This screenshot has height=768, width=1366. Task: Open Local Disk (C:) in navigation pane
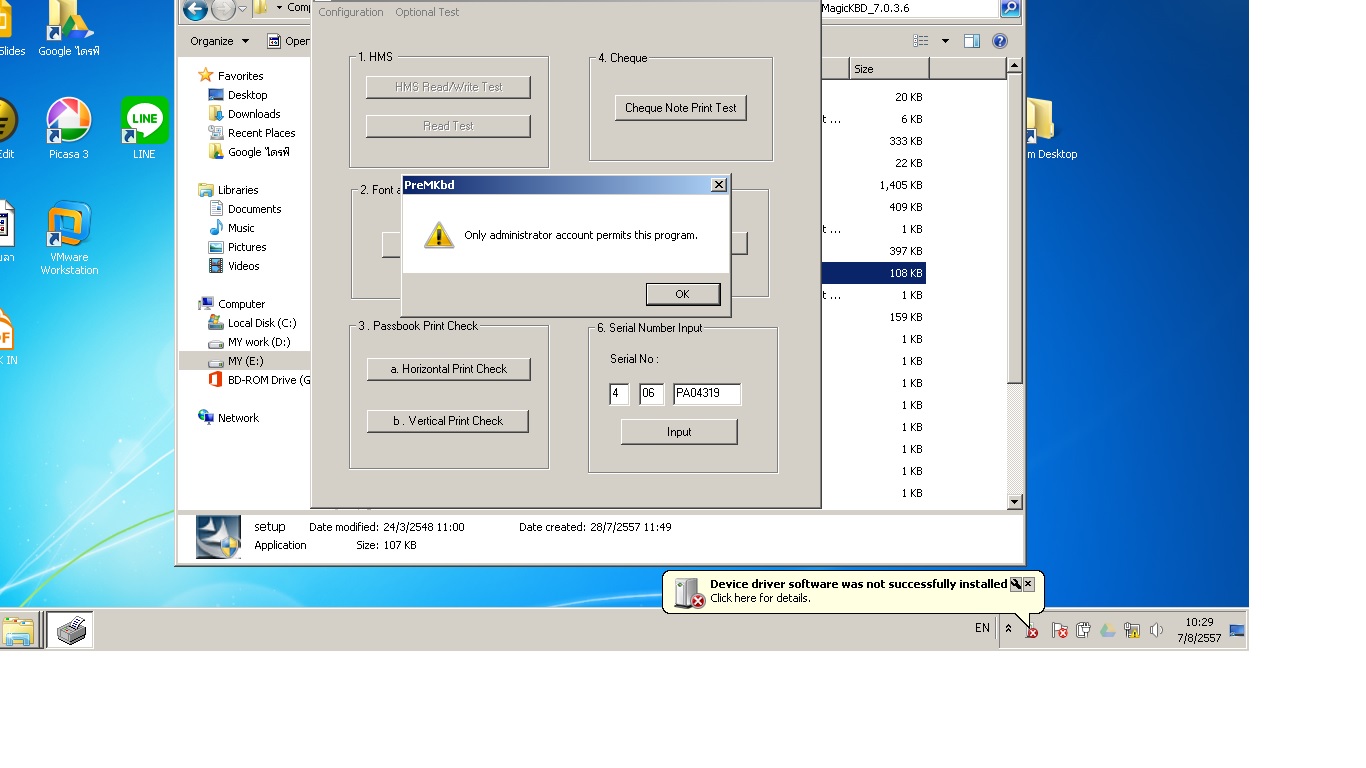262,323
